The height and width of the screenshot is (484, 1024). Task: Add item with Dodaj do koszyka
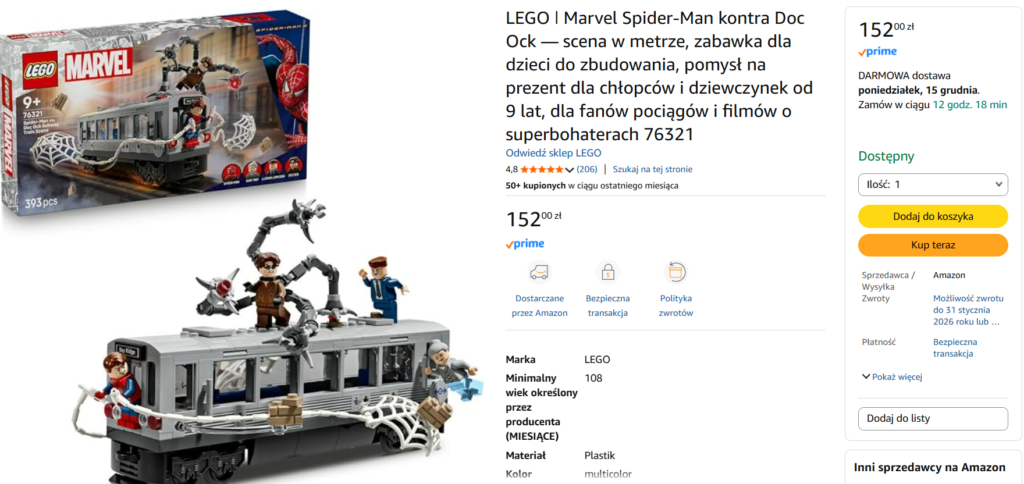(x=933, y=216)
